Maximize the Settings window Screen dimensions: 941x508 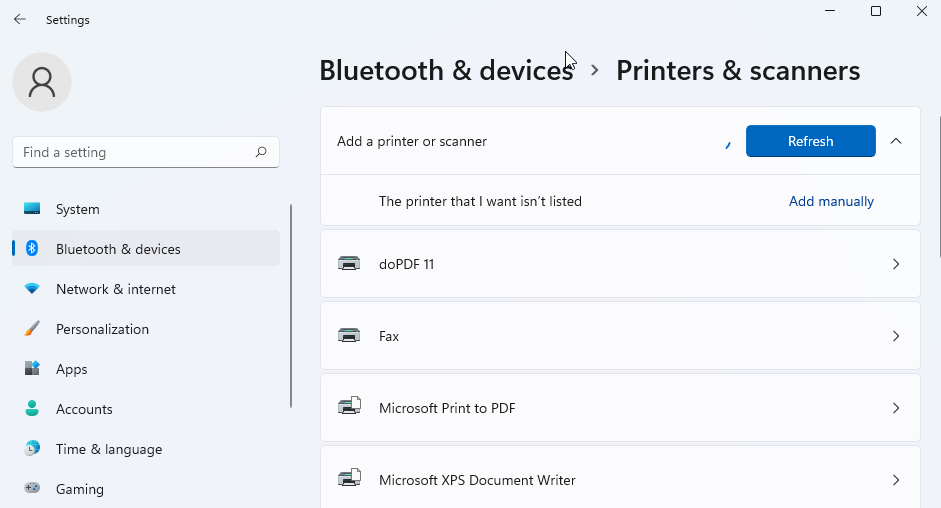pos(876,11)
